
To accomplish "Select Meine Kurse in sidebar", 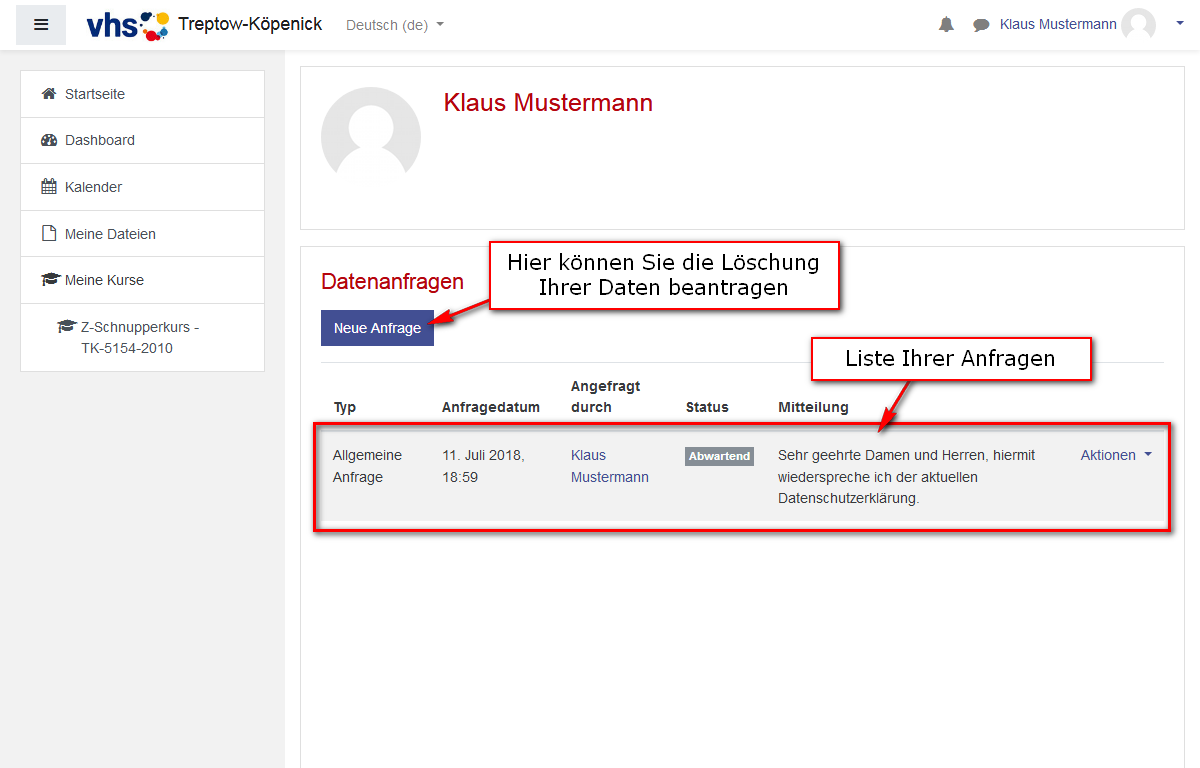I will pos(142,280).
